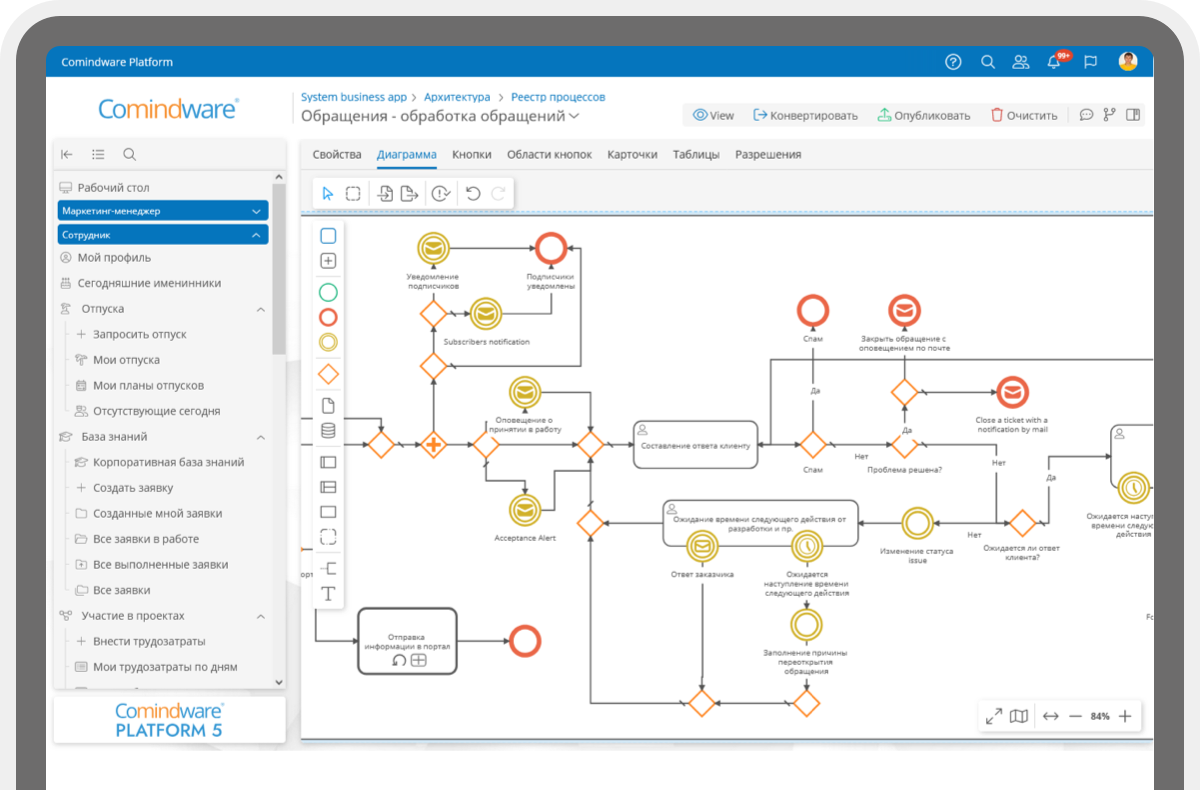1200x790 pixels.
Task: Open the help question mark icon
Action: pyautogui.click(x=953, y=62)
